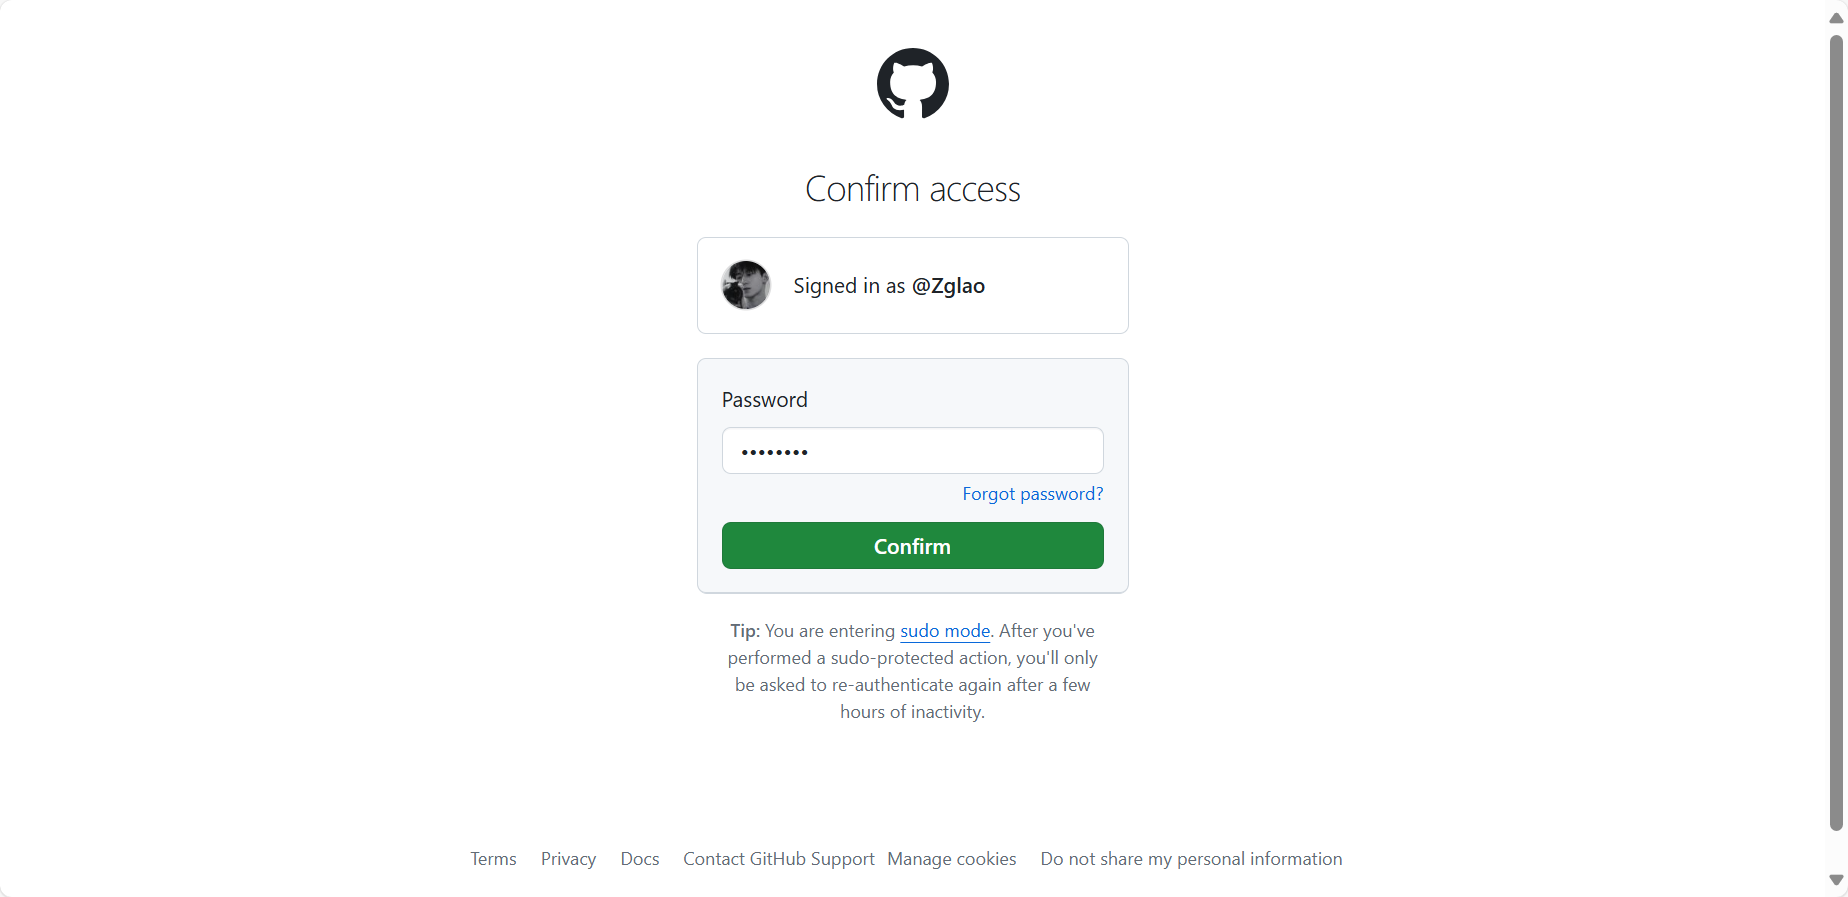Click the scrollbar down arrow
Viewport: 1848px width, 897px height.
pyautogui.click(x=1836, y=880)
